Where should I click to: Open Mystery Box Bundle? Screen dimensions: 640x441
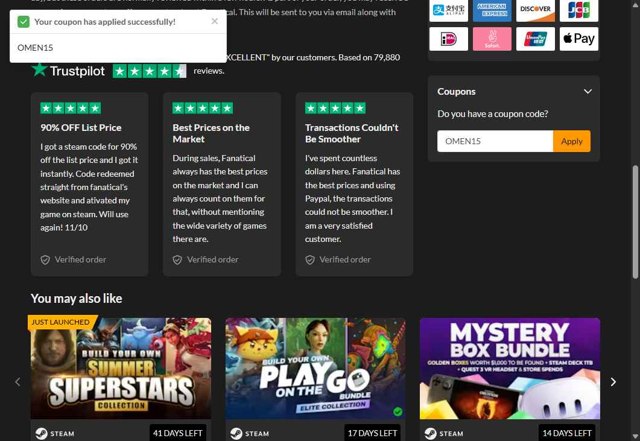click(x=510, y=369)
